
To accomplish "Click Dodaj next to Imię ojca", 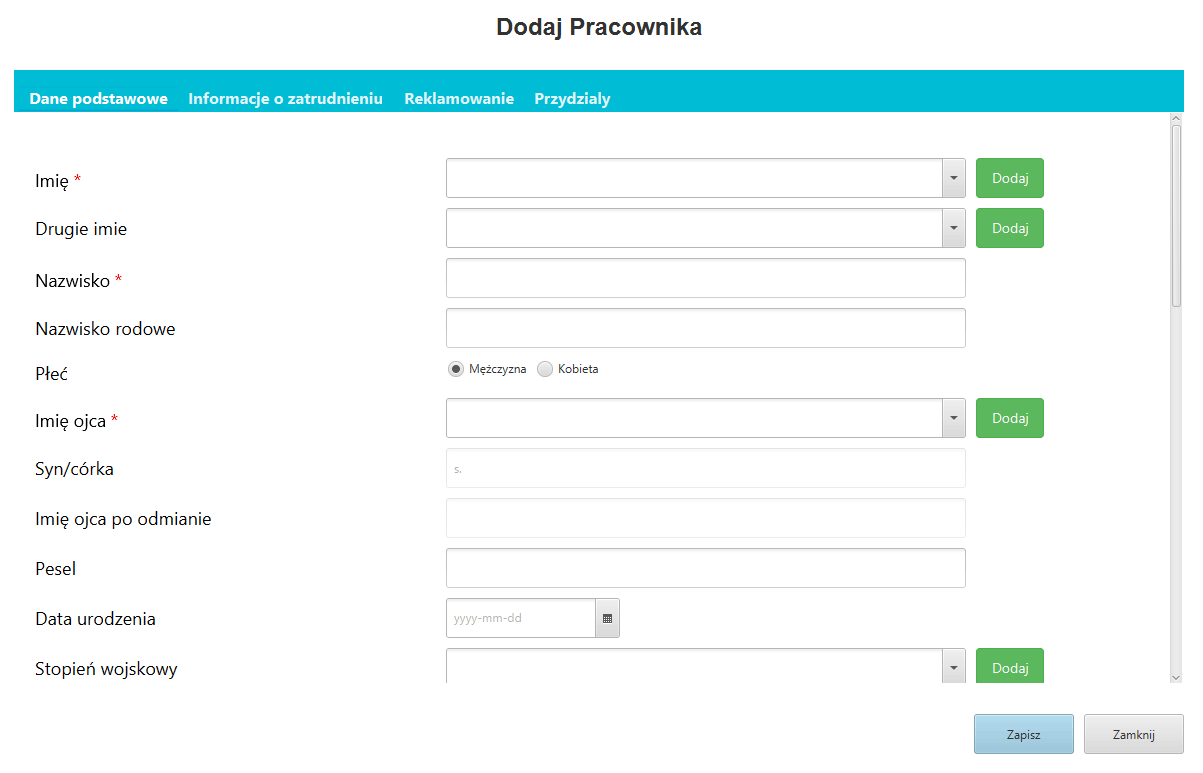I will pyautogui.click(x=1010, y=418).
